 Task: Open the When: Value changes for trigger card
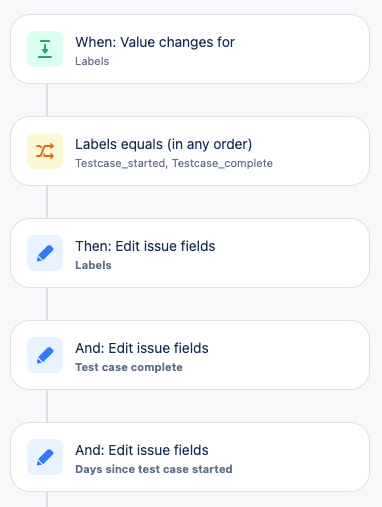coord(190,49)
